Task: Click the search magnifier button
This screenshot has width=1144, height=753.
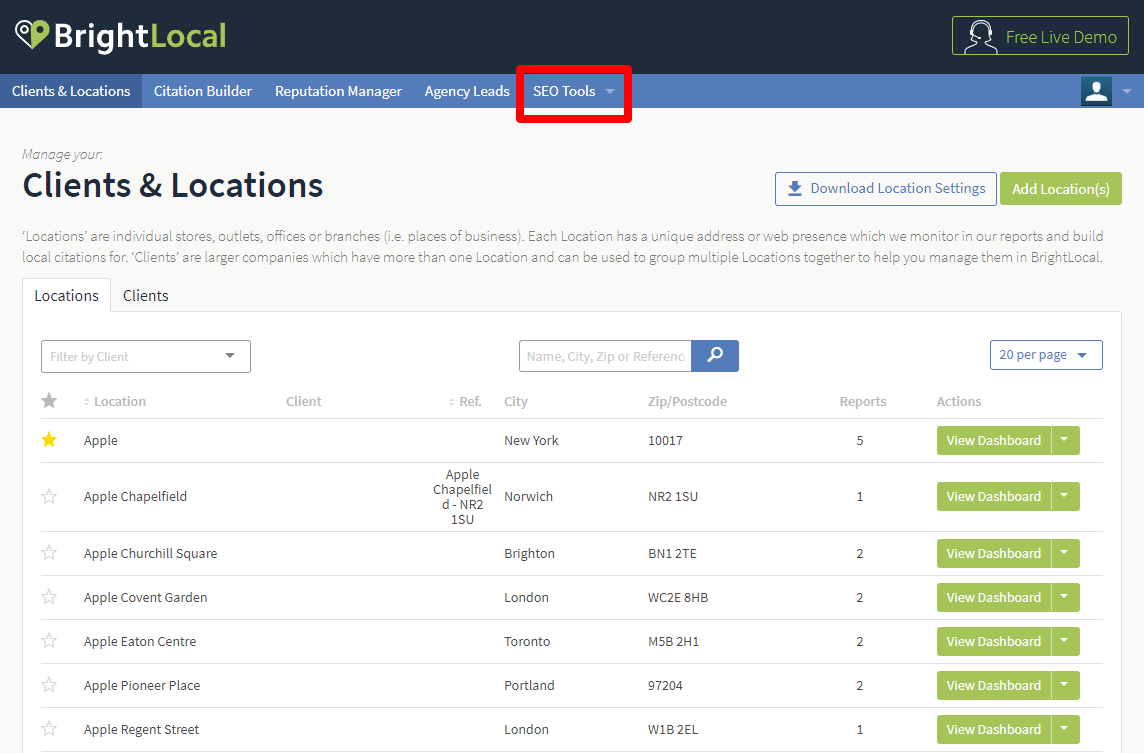Action: point(715,355)
